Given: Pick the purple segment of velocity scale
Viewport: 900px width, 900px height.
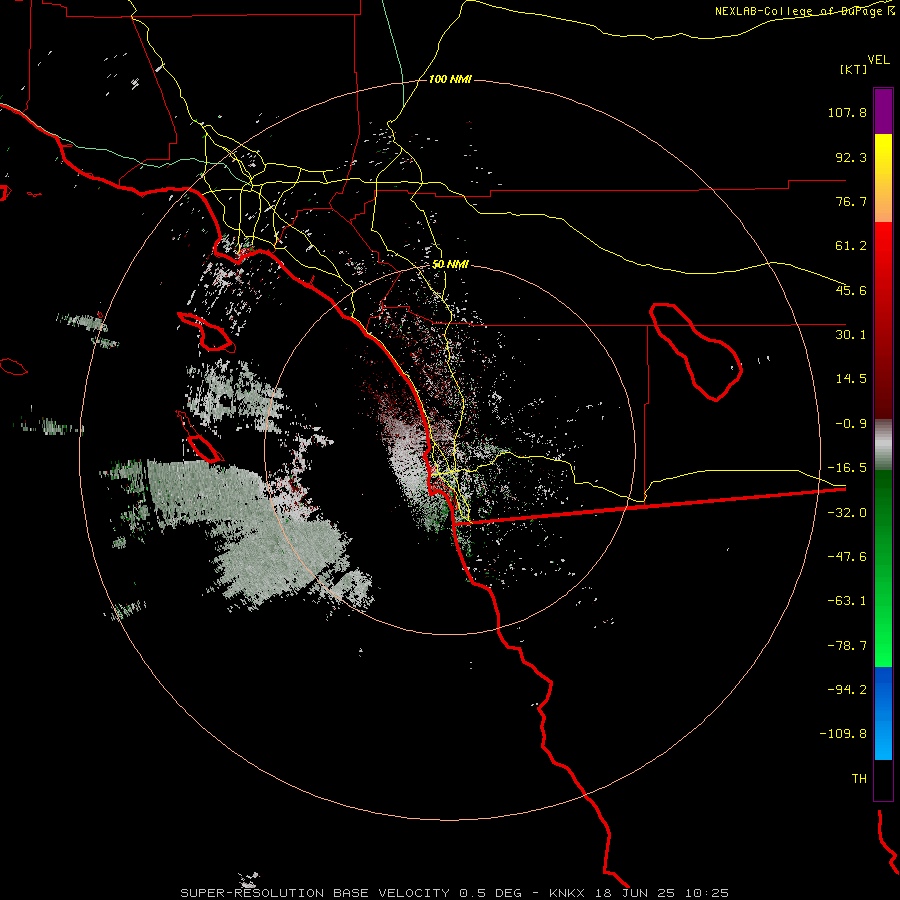Looking at the screenshot, I should coord(883,111).
